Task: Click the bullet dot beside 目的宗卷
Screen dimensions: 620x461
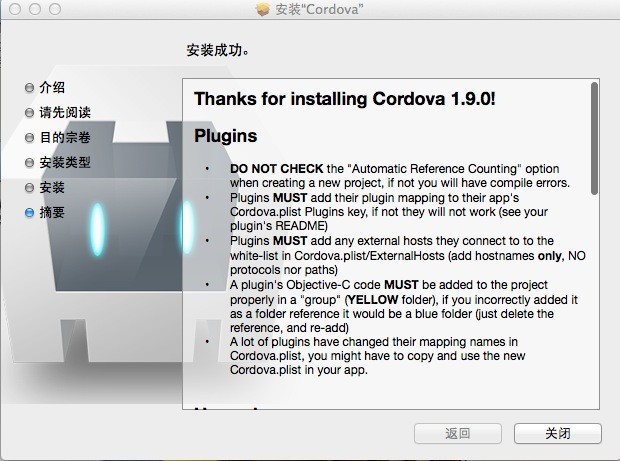Action: (29, 138)
